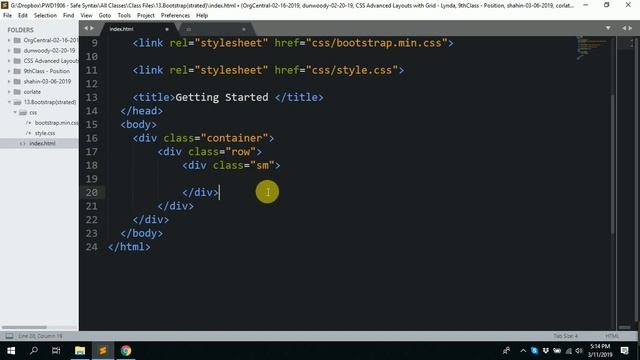Click line number 16 in the gutter
Viewport: 640px width, 360px height.
click(x=91, y=138)
